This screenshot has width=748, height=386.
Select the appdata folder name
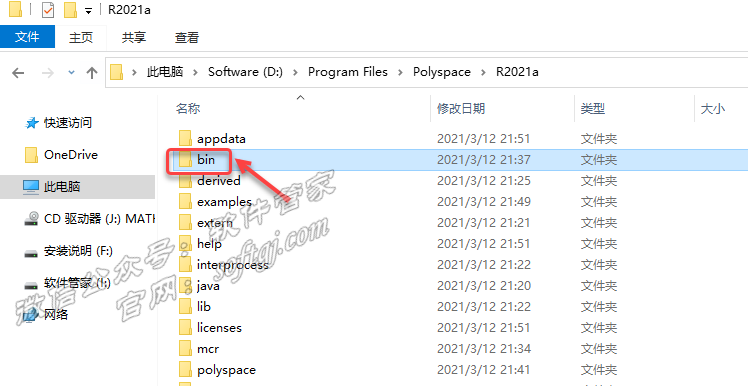[x=221, y=139]
